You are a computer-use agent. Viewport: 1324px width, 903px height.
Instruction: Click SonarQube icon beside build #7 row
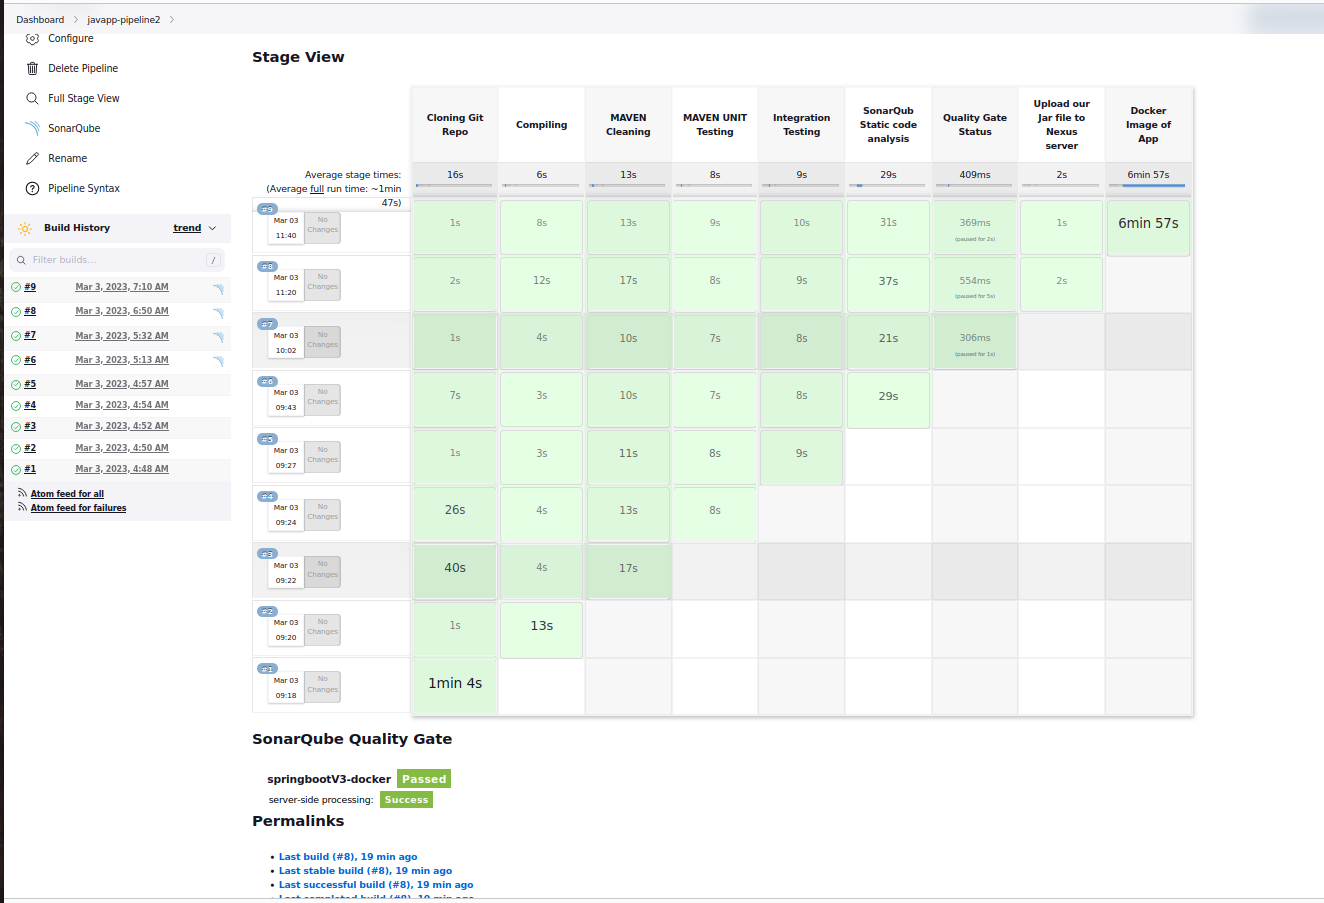[217, 337]
